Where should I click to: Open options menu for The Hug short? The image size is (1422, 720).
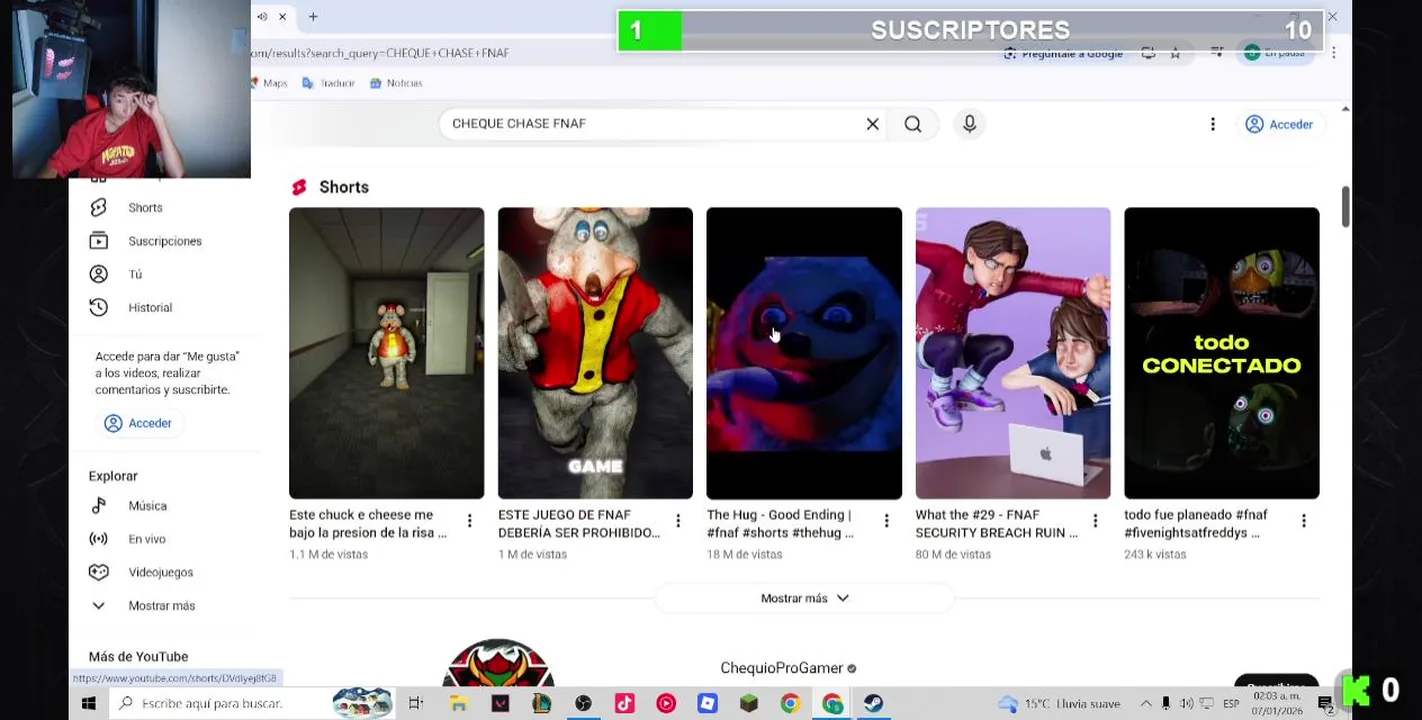[x=886, y=521]
